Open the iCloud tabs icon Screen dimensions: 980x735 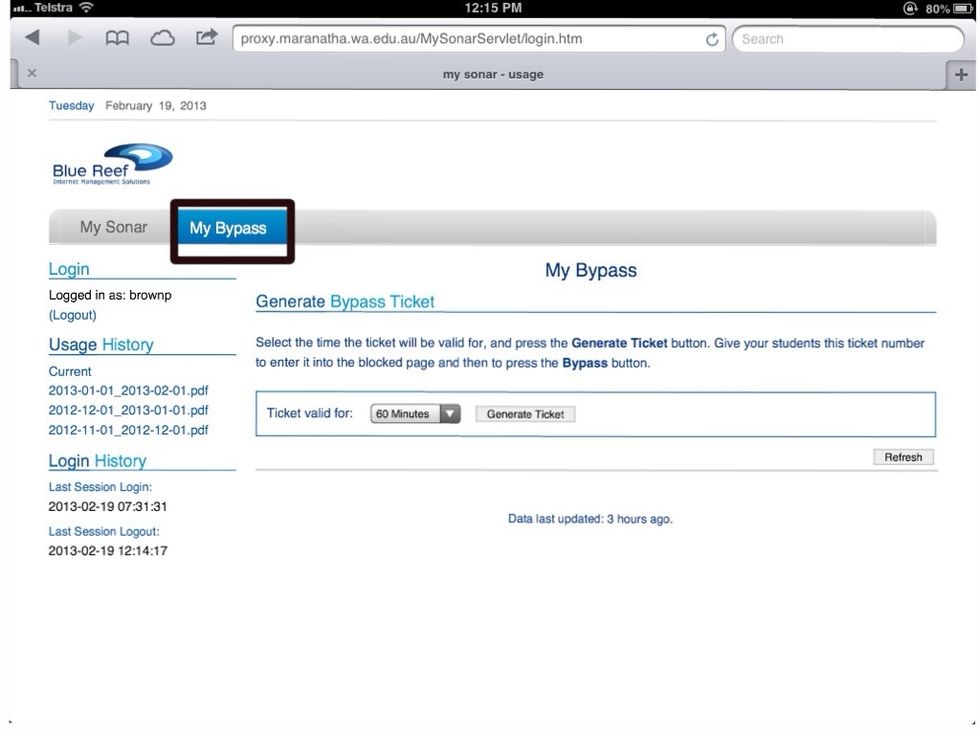pos(161,39)
